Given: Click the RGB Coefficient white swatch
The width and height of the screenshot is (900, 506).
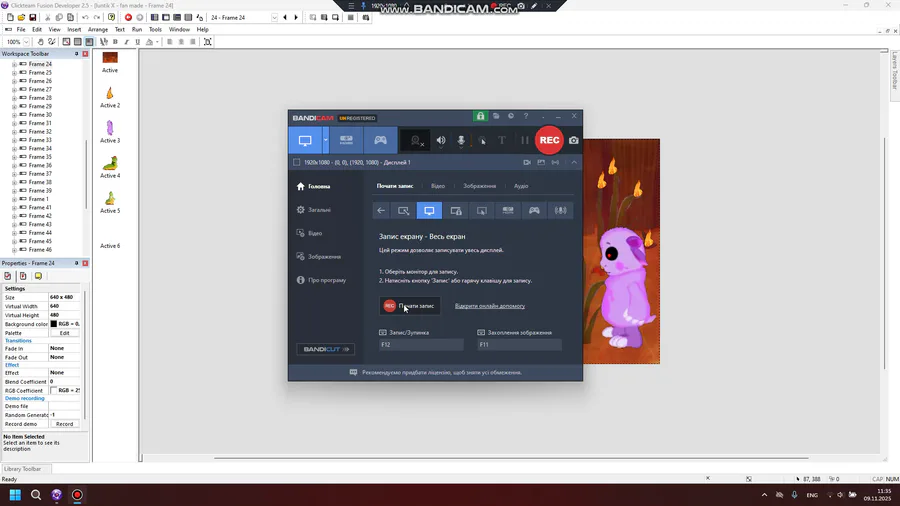Looking at the screenshot, I should click(54, 390).
